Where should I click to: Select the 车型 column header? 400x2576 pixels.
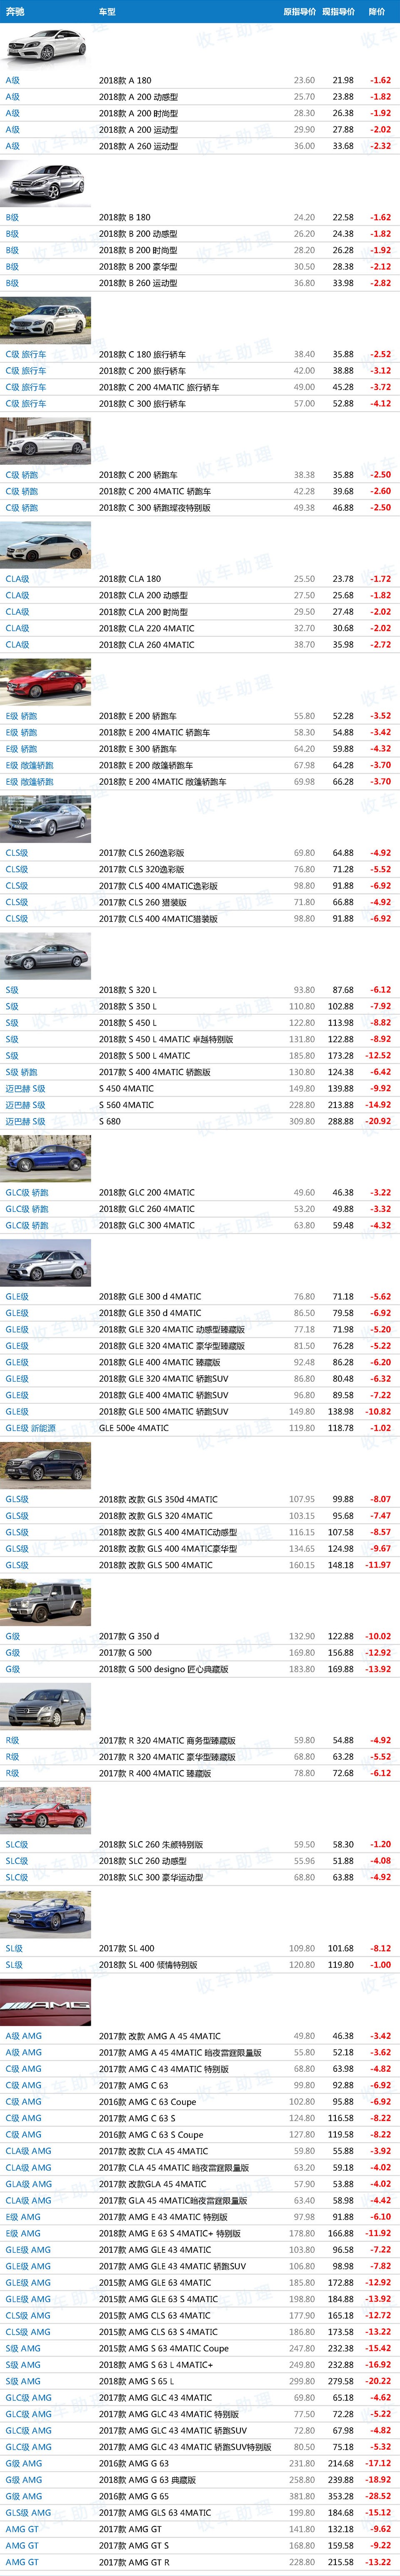[107, 12]
